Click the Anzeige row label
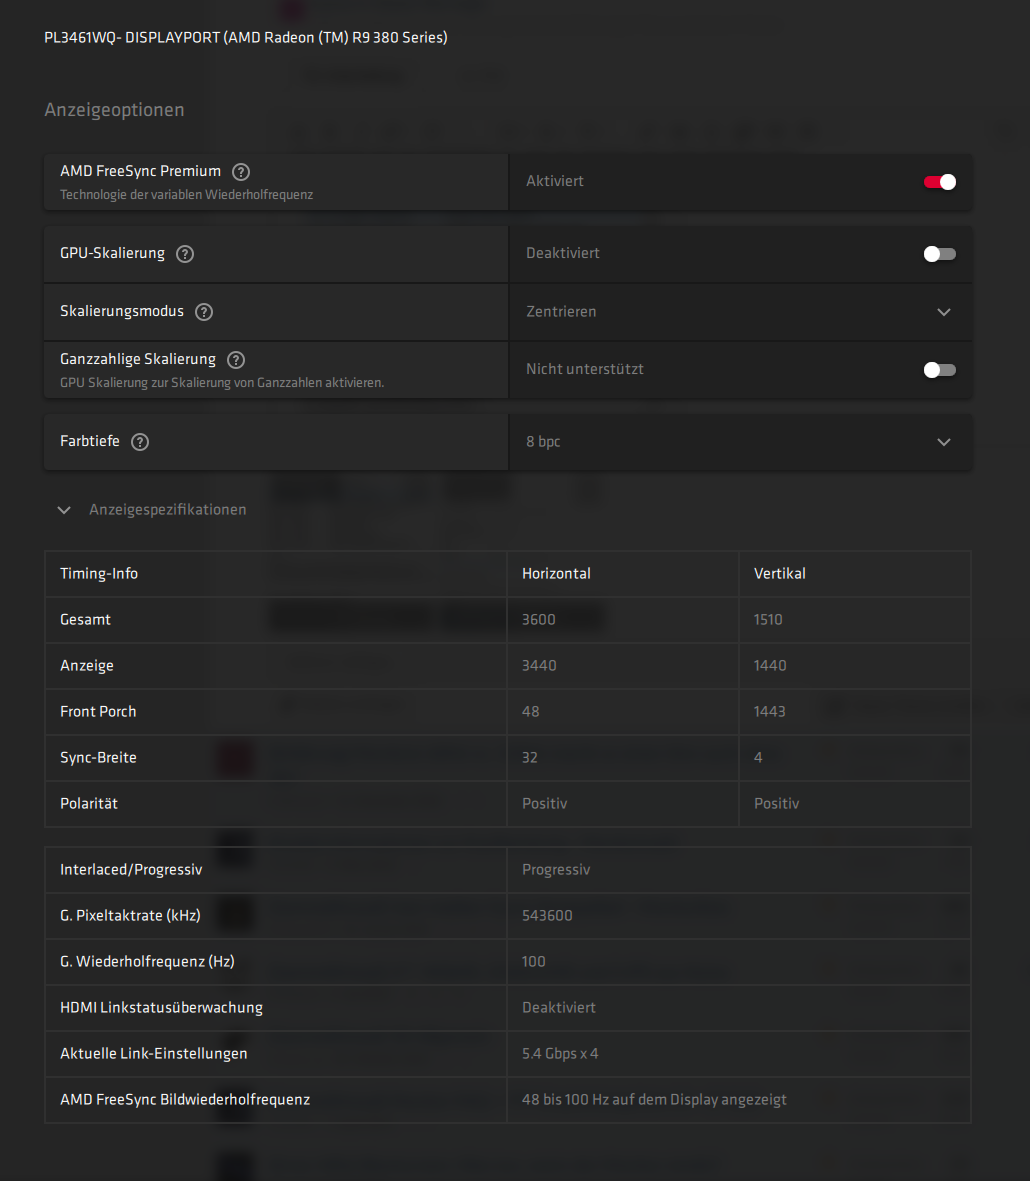The height and width of the screenshot is (1181, 1030). point(87,666)
